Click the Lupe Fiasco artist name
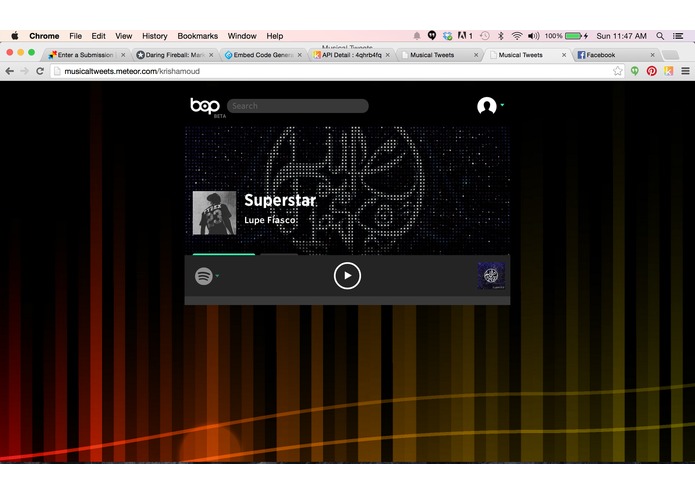This screenshot has width=695, height=494. coord(270,220)
